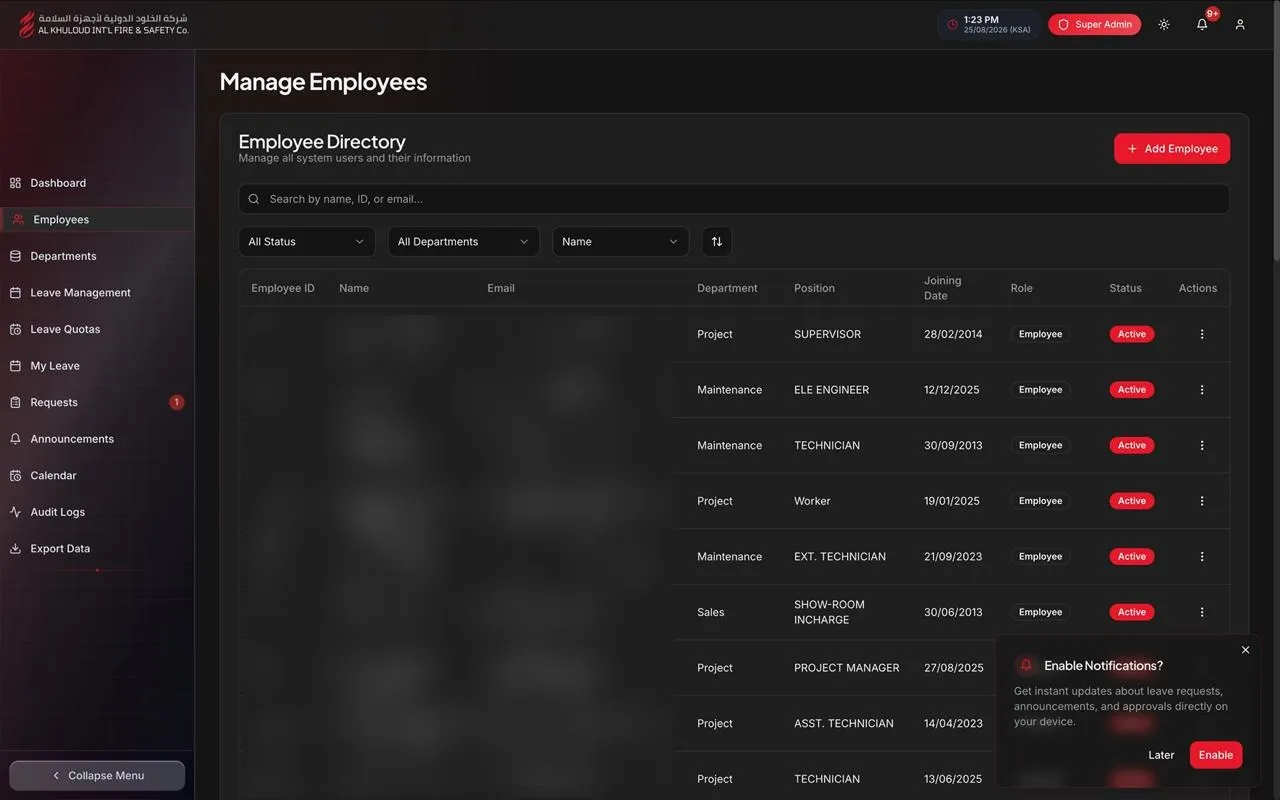Viewport: 1280px width, 800px height.
Task: Open actions menu for SUPERVISOR row
Action: click(1202, 334)
